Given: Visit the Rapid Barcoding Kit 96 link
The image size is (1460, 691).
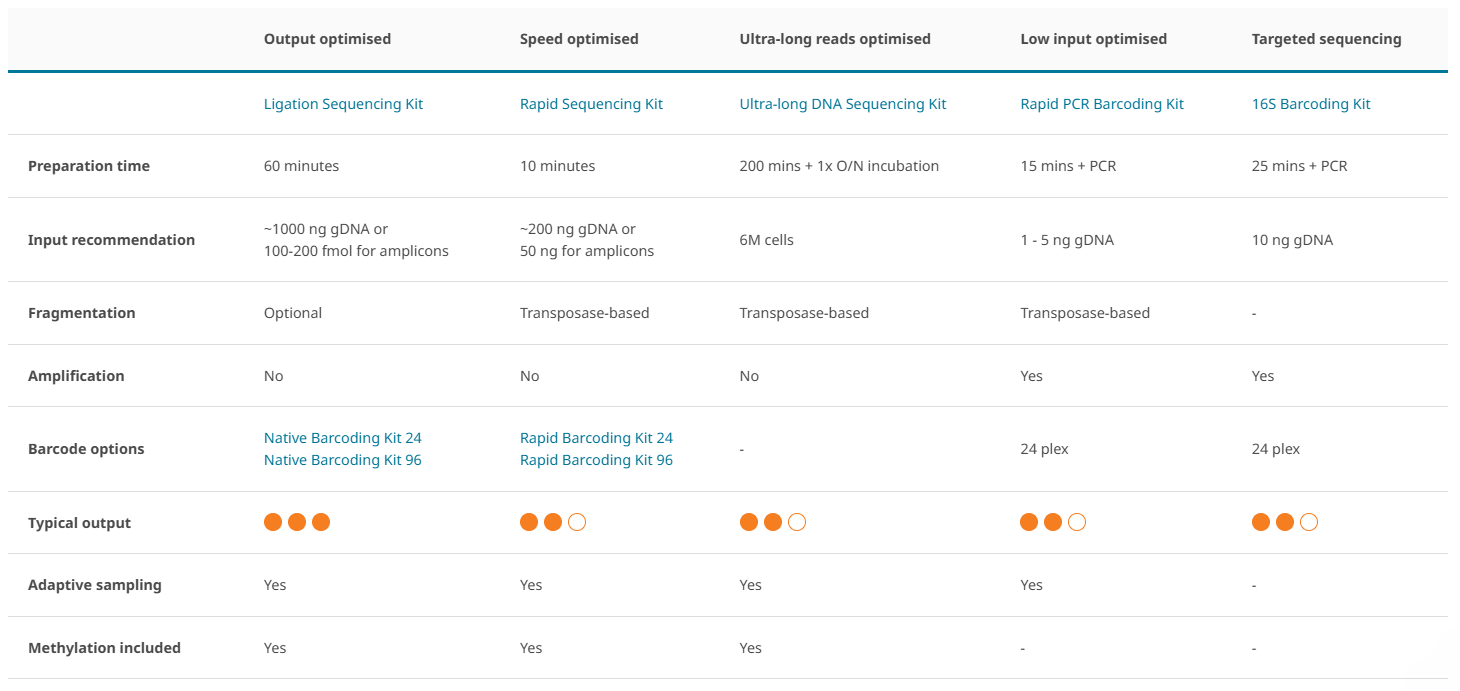Looking at the screenshot, I should point(596,460).
